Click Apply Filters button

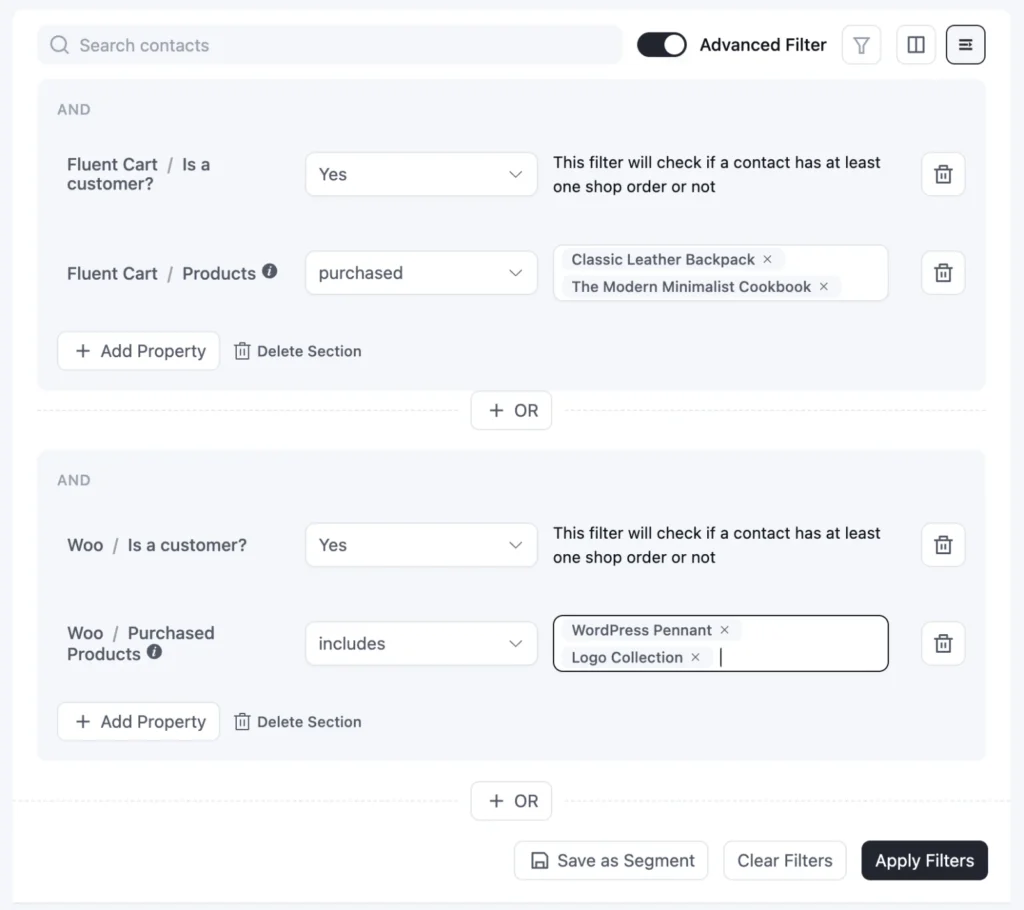pyautogui.click(x=925, y=860)
